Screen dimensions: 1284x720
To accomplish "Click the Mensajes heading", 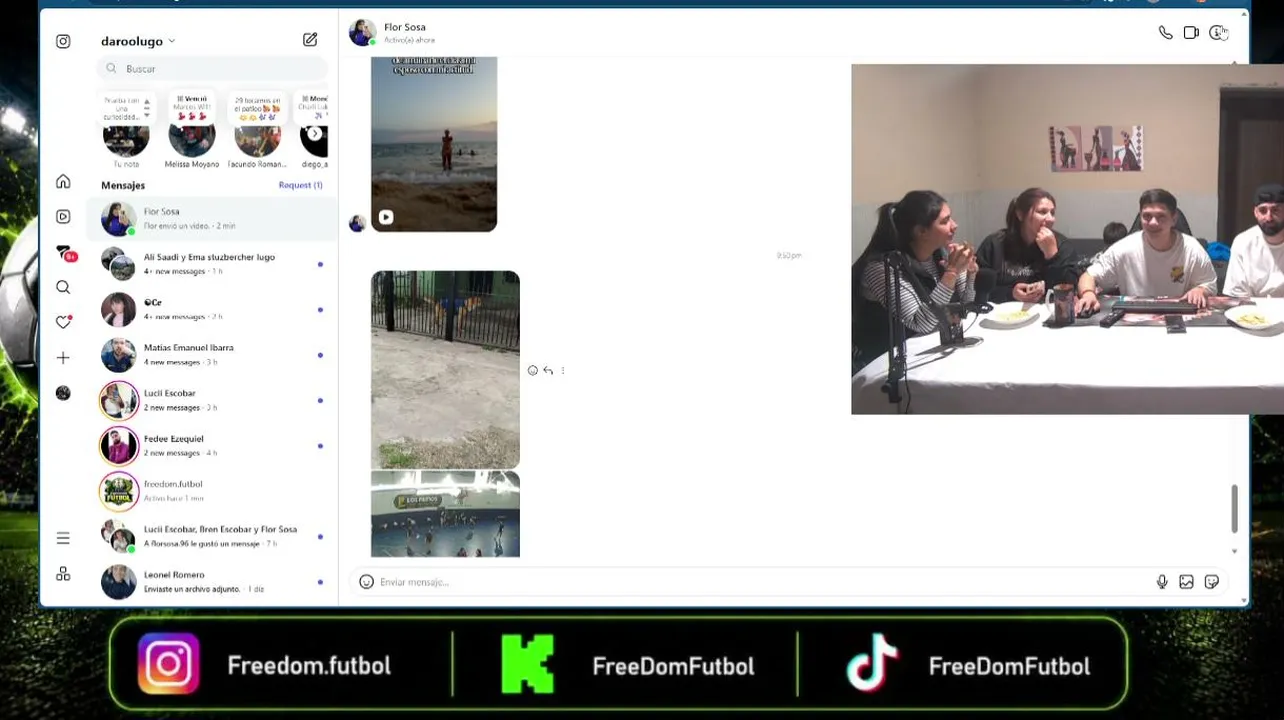I will point(123,185).
